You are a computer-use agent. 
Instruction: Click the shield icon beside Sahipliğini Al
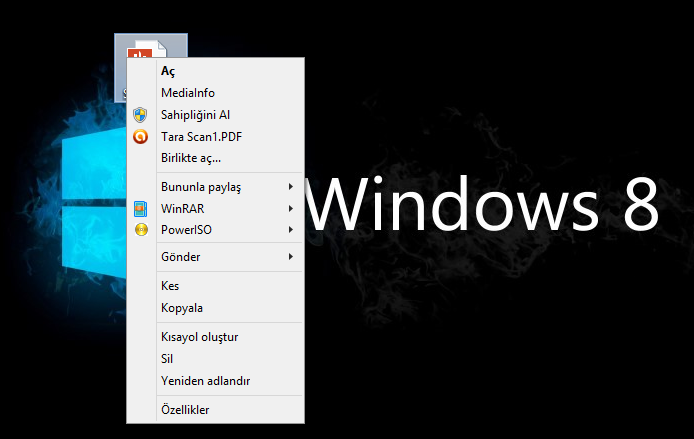click(140, 115)
